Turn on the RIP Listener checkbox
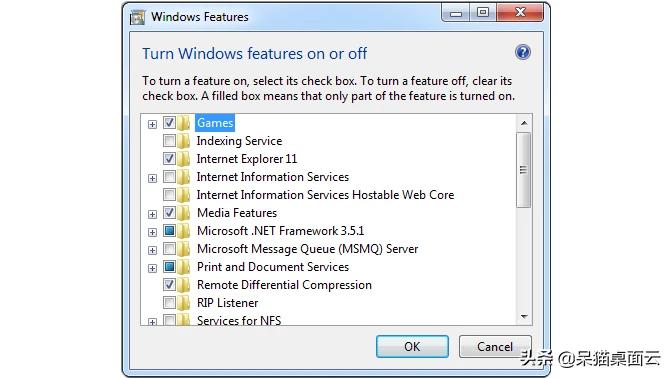The width and height of the screenshot is (672, 378). coord(169,303)
